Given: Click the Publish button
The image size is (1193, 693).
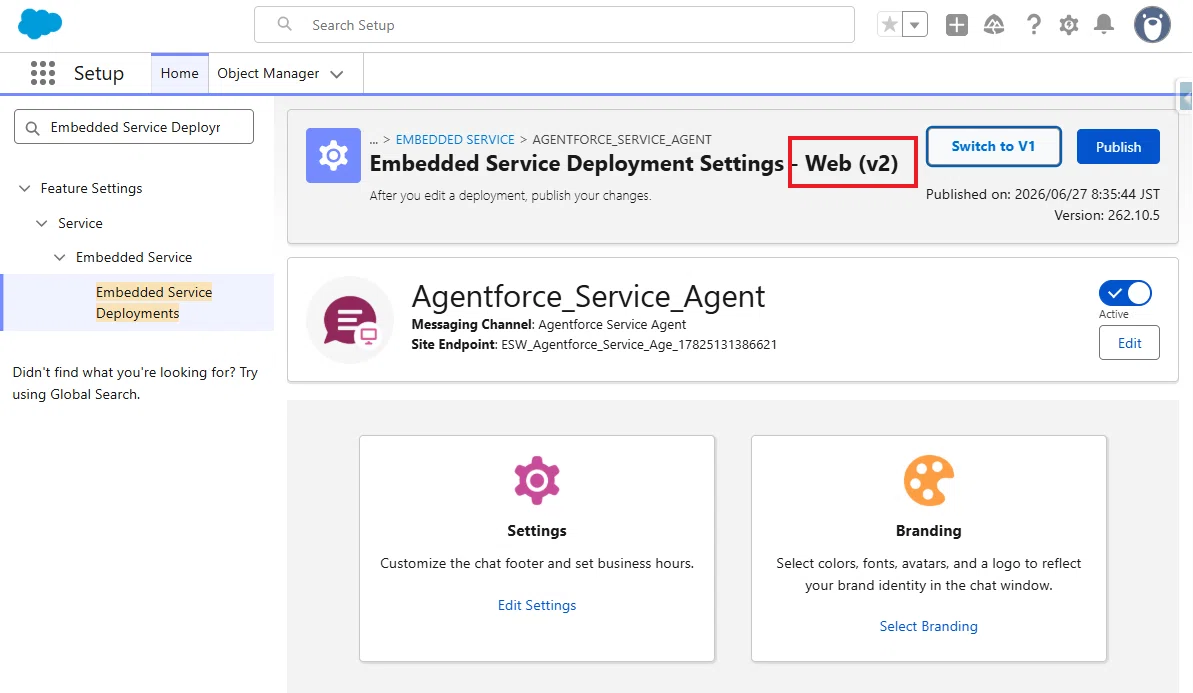Looking at the screenshot, I should click(x=1118, y=147).
